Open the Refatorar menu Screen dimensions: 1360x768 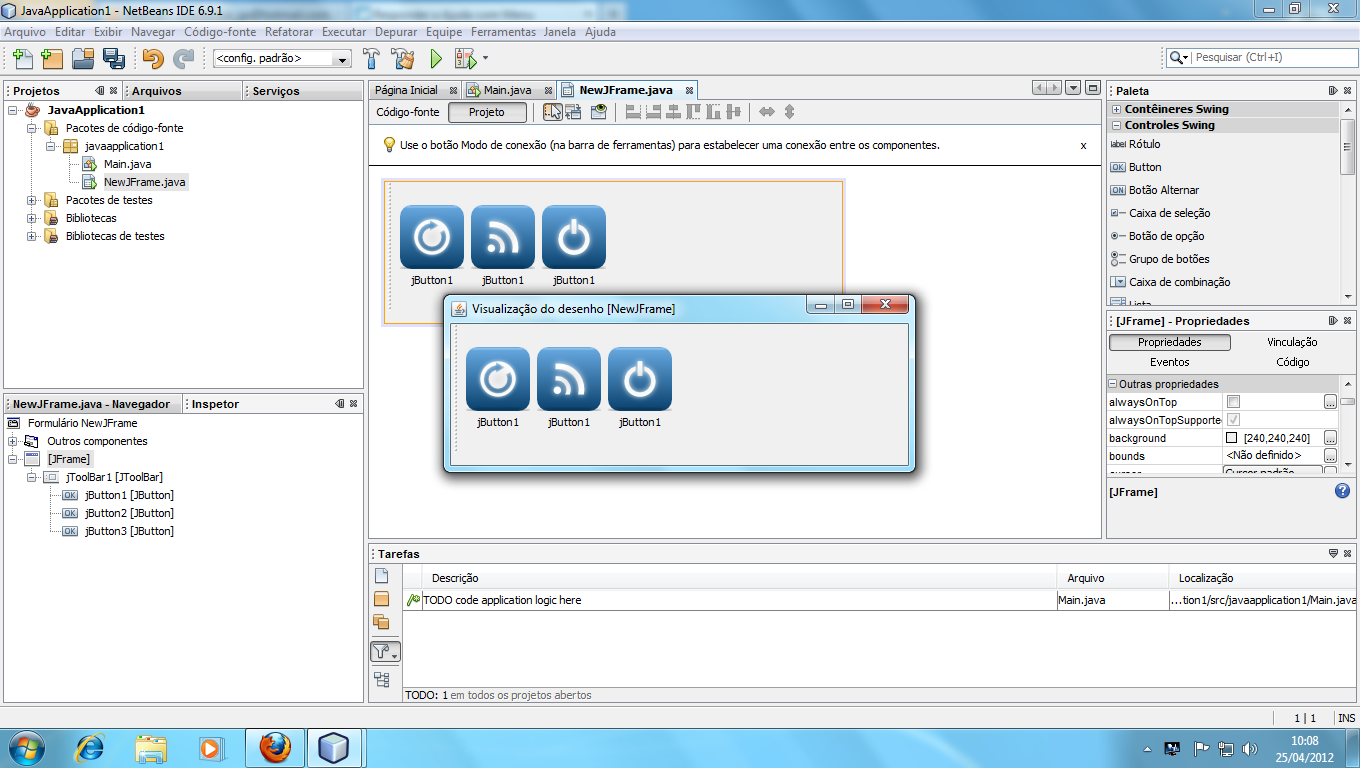[289, 32]
